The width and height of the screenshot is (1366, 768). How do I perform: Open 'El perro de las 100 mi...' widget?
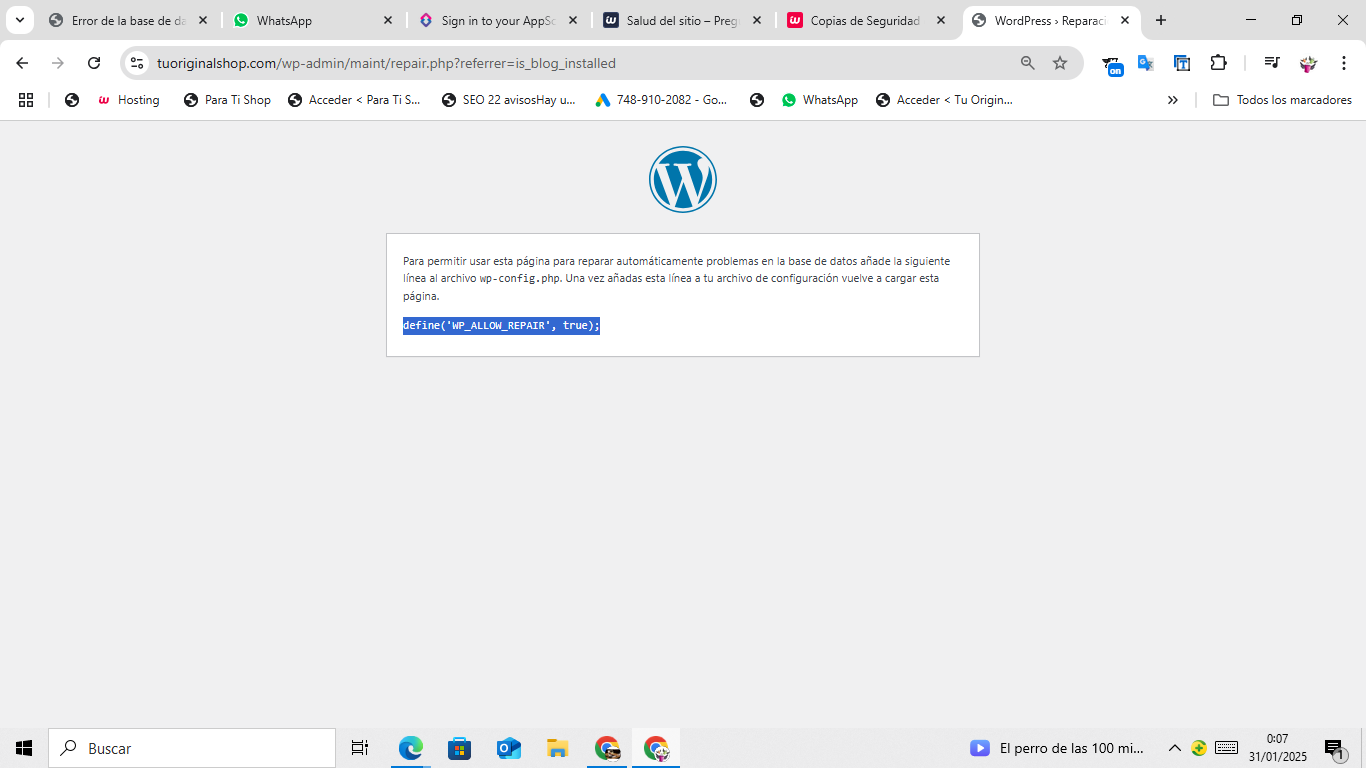point(1057,748)
